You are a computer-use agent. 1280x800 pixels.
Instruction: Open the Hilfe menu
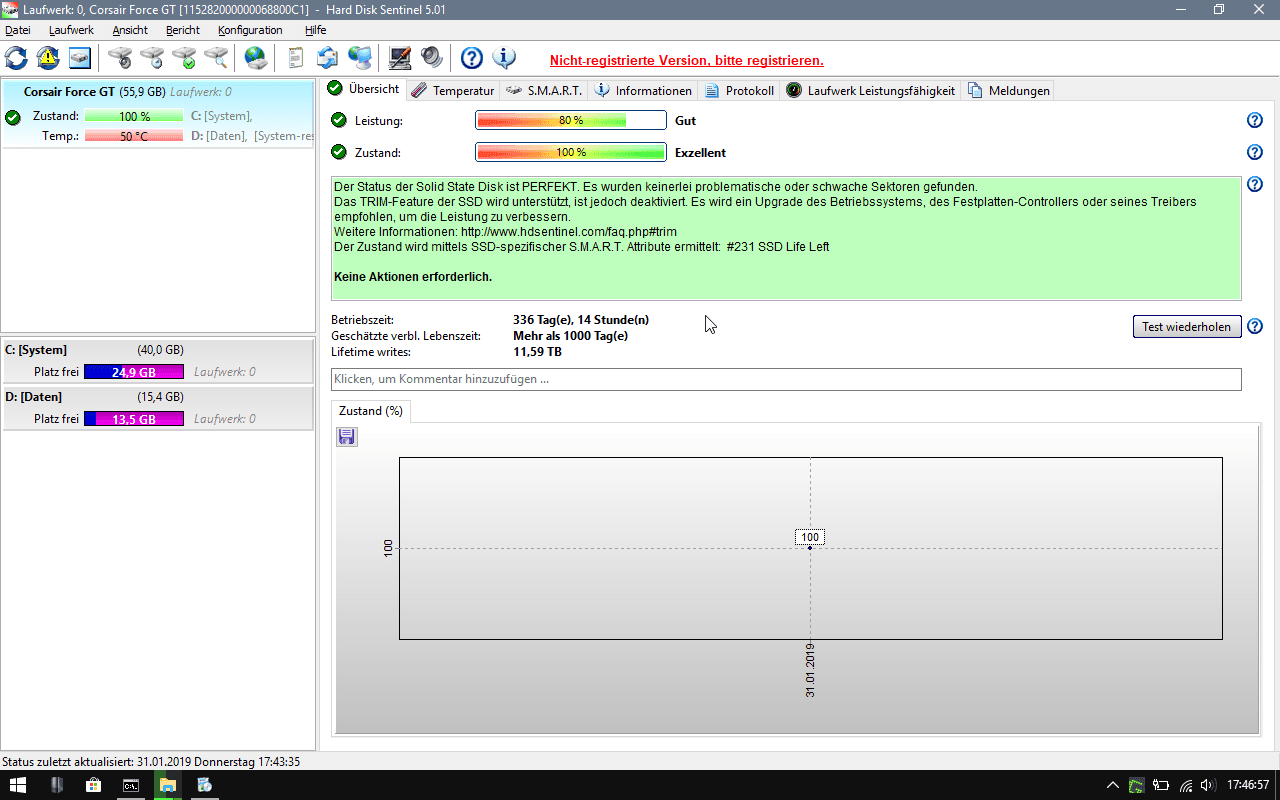point(316,30)
